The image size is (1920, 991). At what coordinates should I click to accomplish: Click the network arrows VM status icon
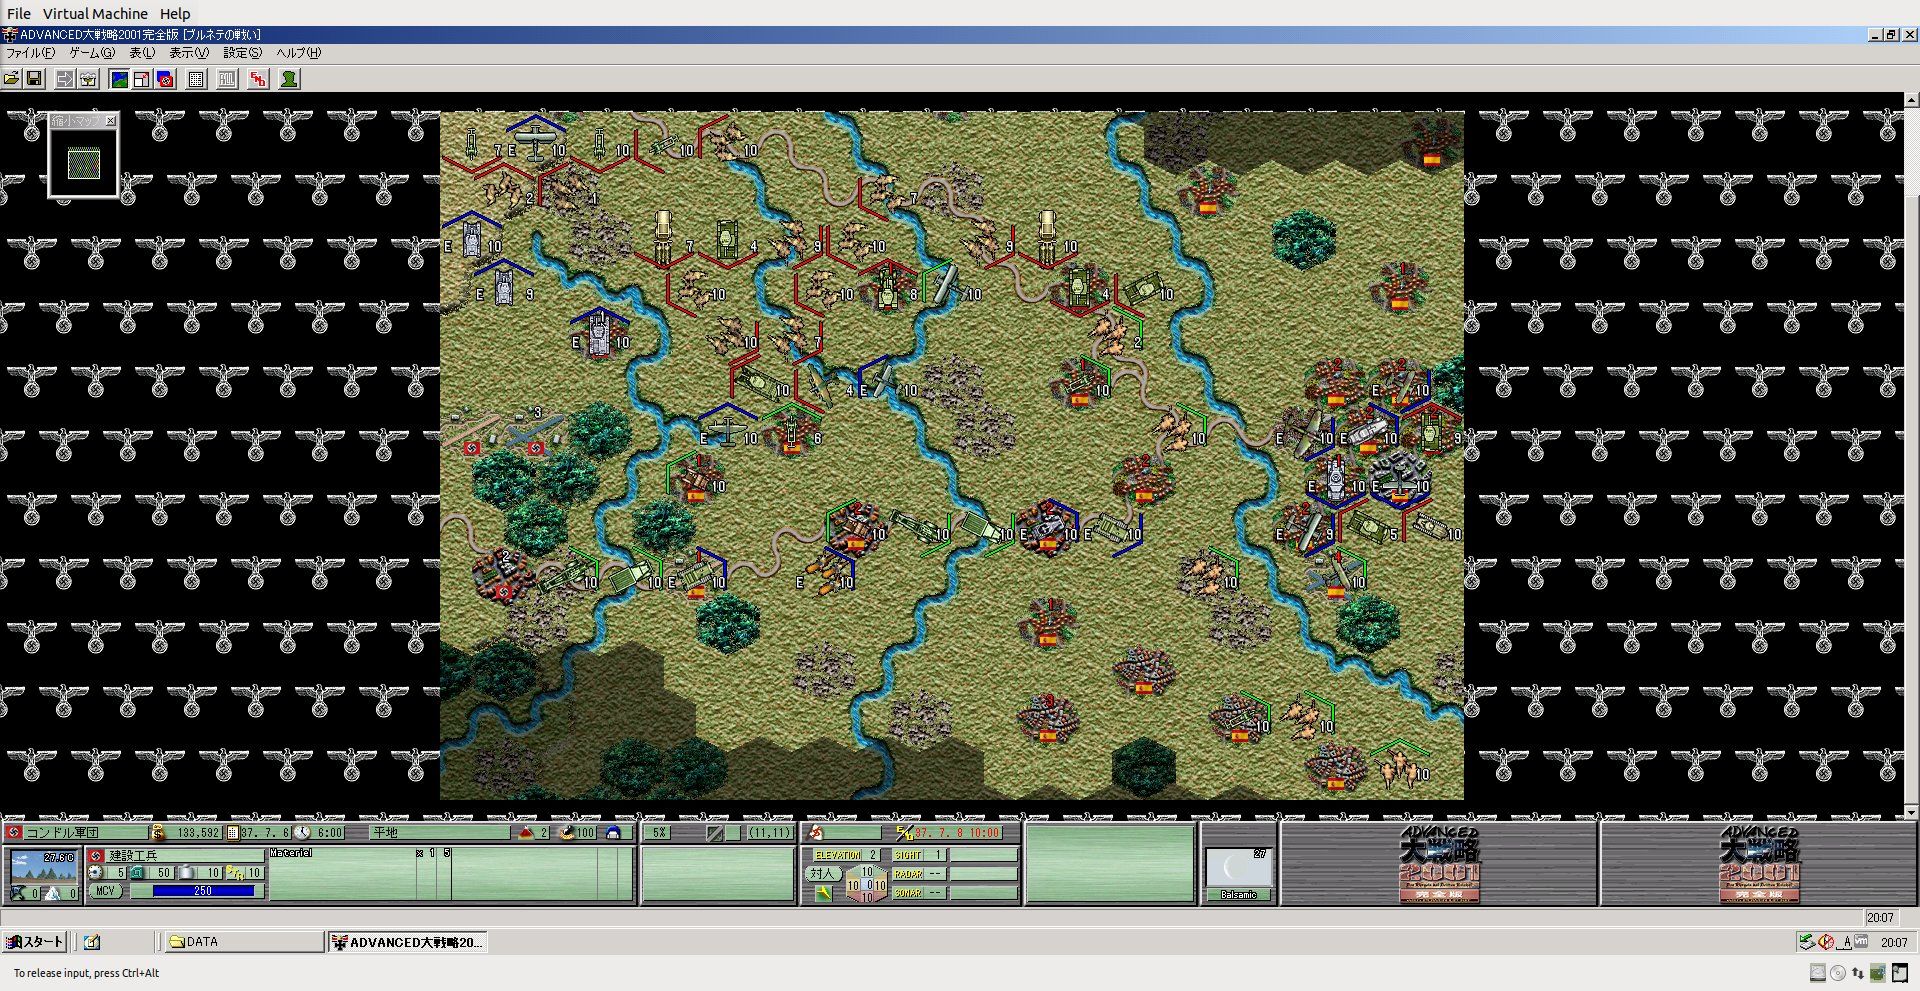[1858, 973]
